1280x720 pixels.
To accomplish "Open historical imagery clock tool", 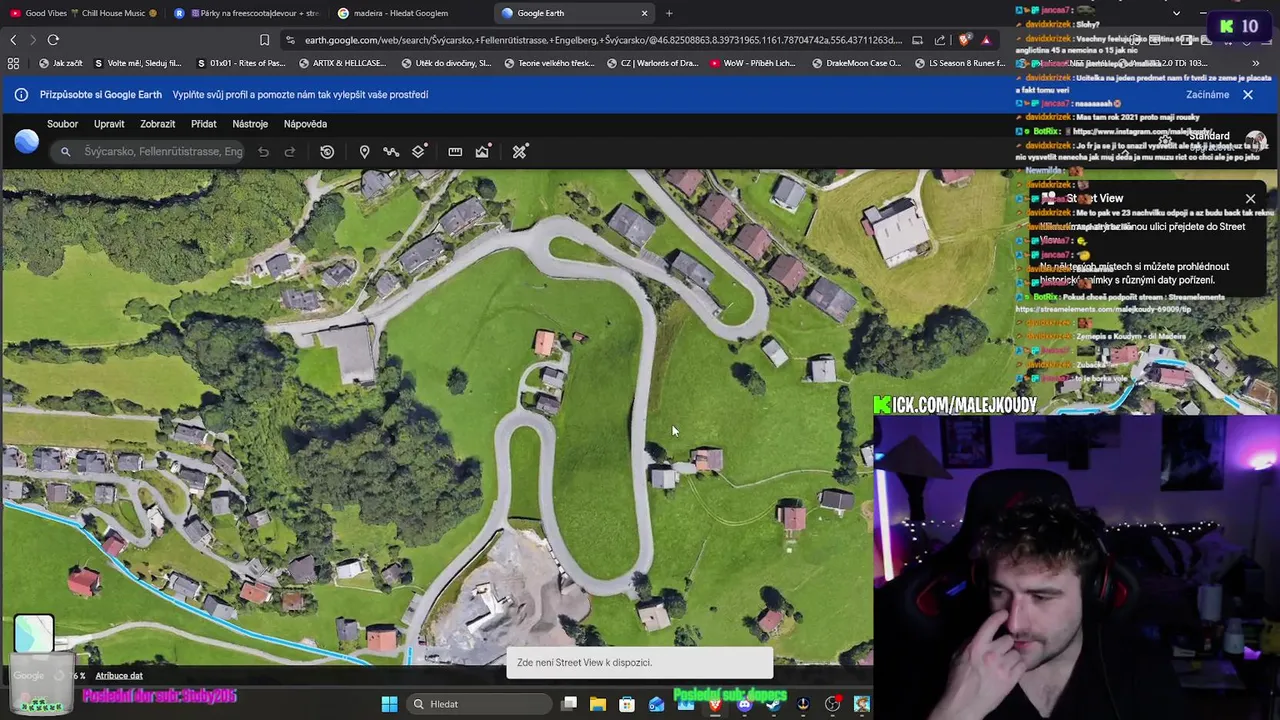I will coord(327,152).
